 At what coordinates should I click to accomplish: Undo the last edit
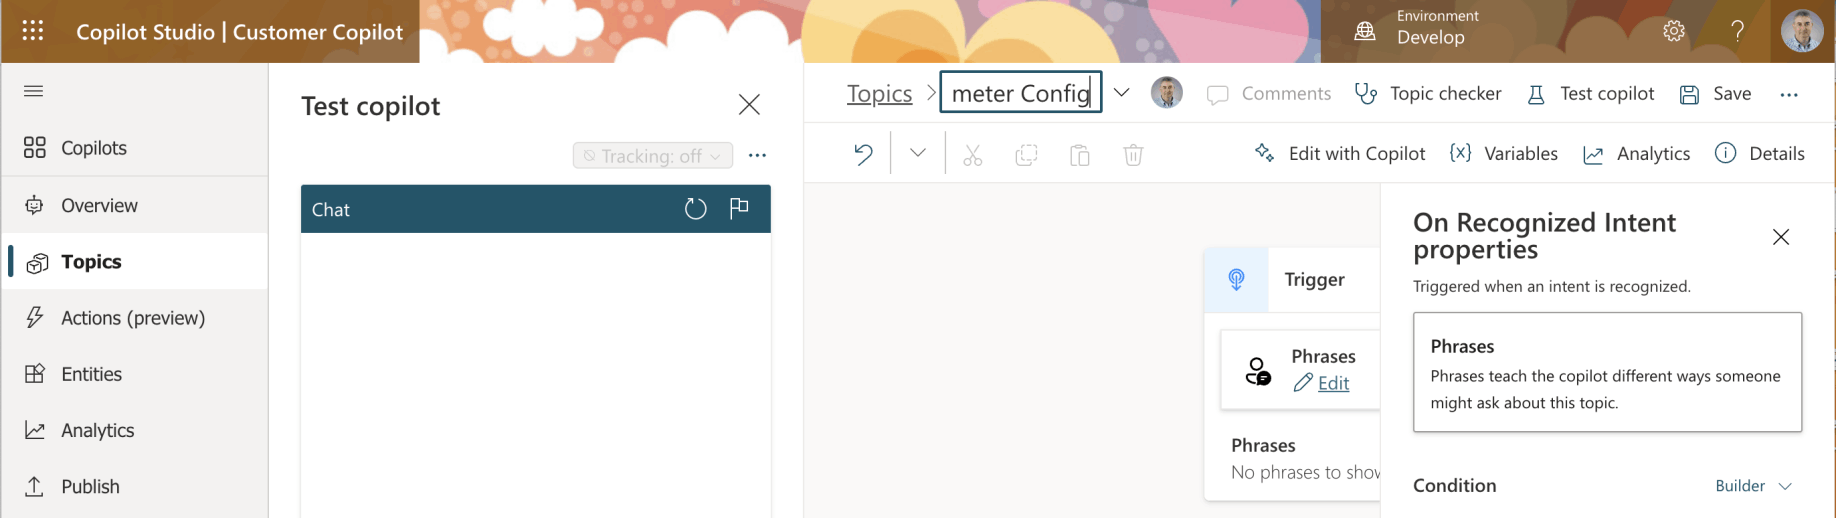(x=863, y=154)
